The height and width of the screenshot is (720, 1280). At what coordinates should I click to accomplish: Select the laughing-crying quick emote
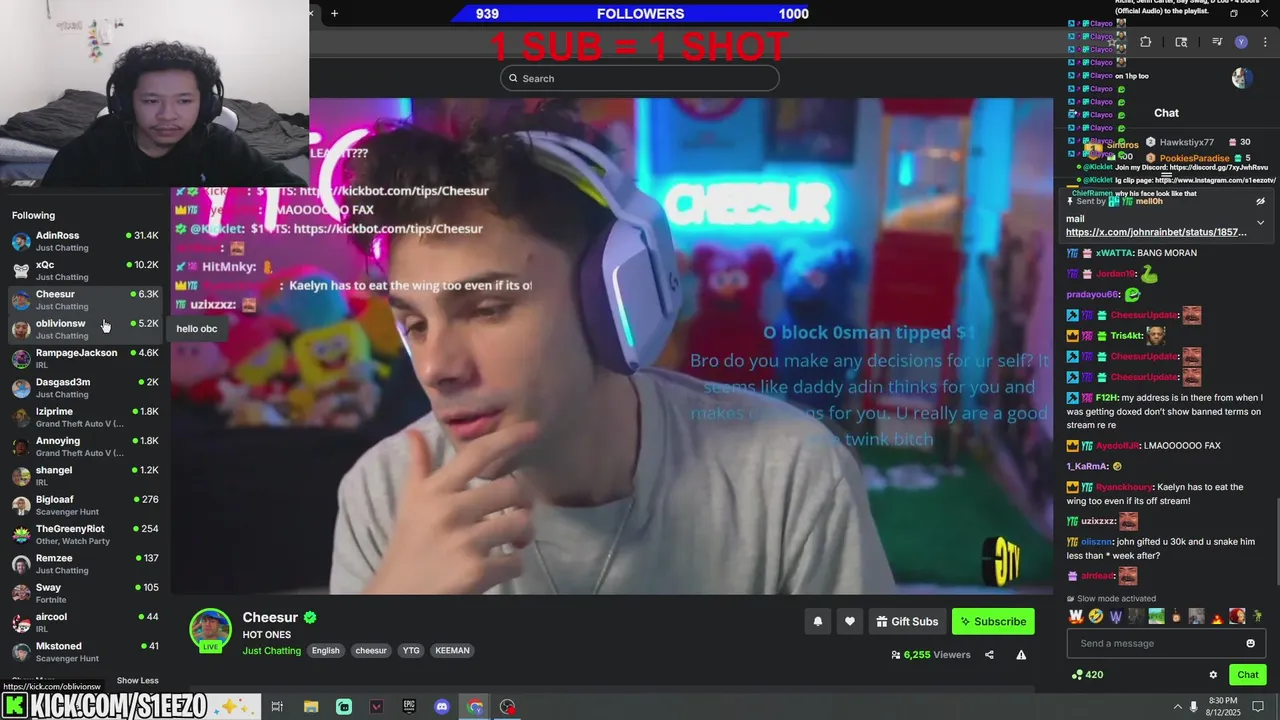tap(1096, 616)
